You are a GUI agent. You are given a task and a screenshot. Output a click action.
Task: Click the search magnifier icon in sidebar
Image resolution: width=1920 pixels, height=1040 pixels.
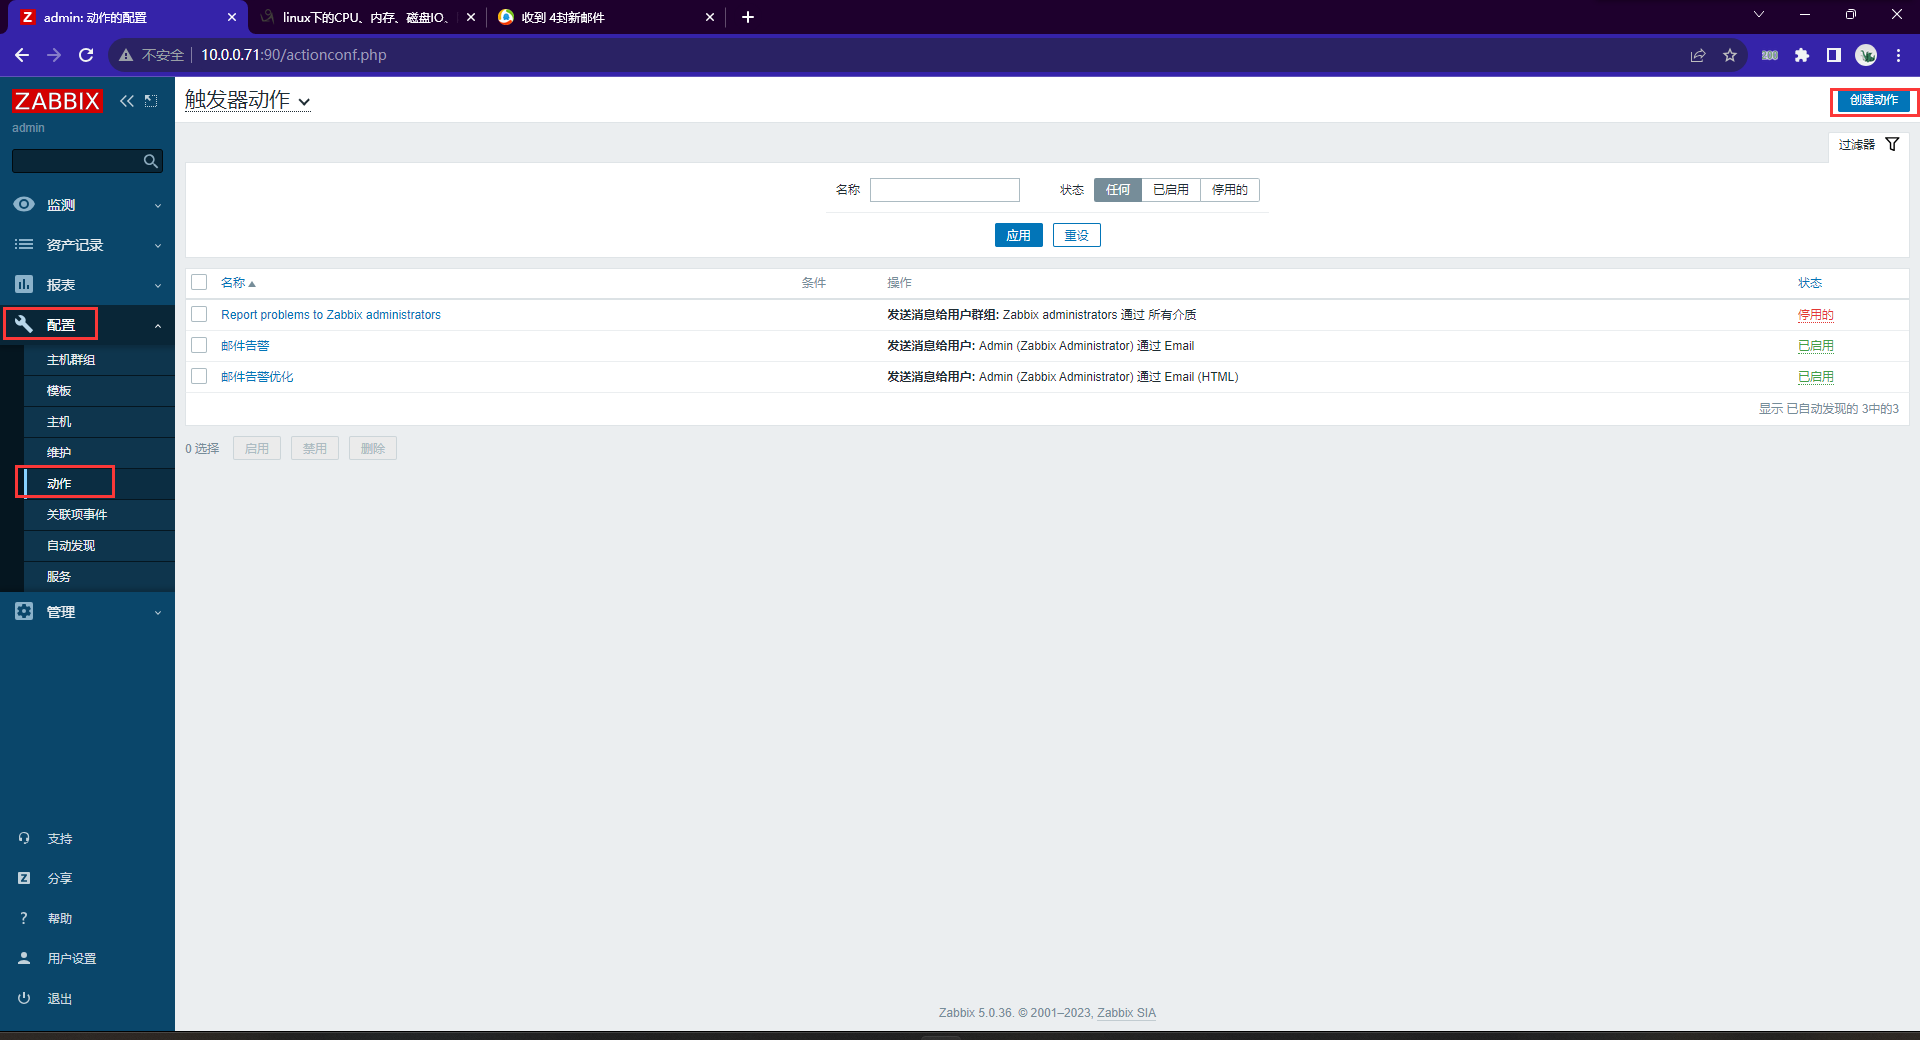(151, 161)
